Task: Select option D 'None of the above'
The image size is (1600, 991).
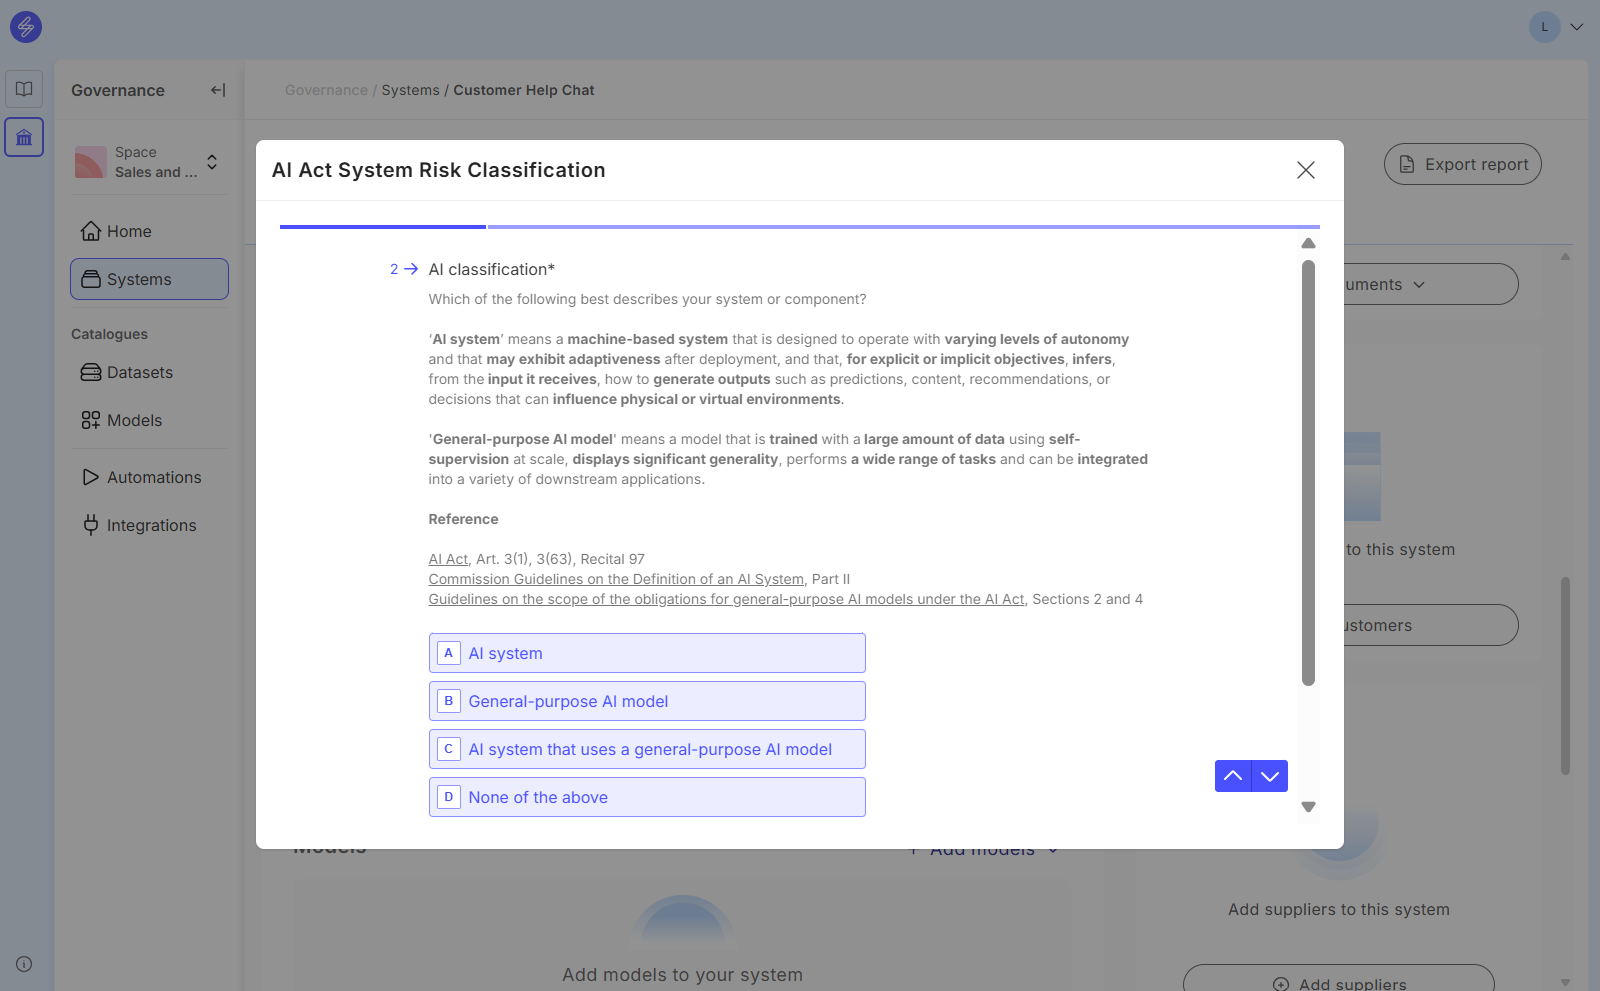Action: click(647, 797)
